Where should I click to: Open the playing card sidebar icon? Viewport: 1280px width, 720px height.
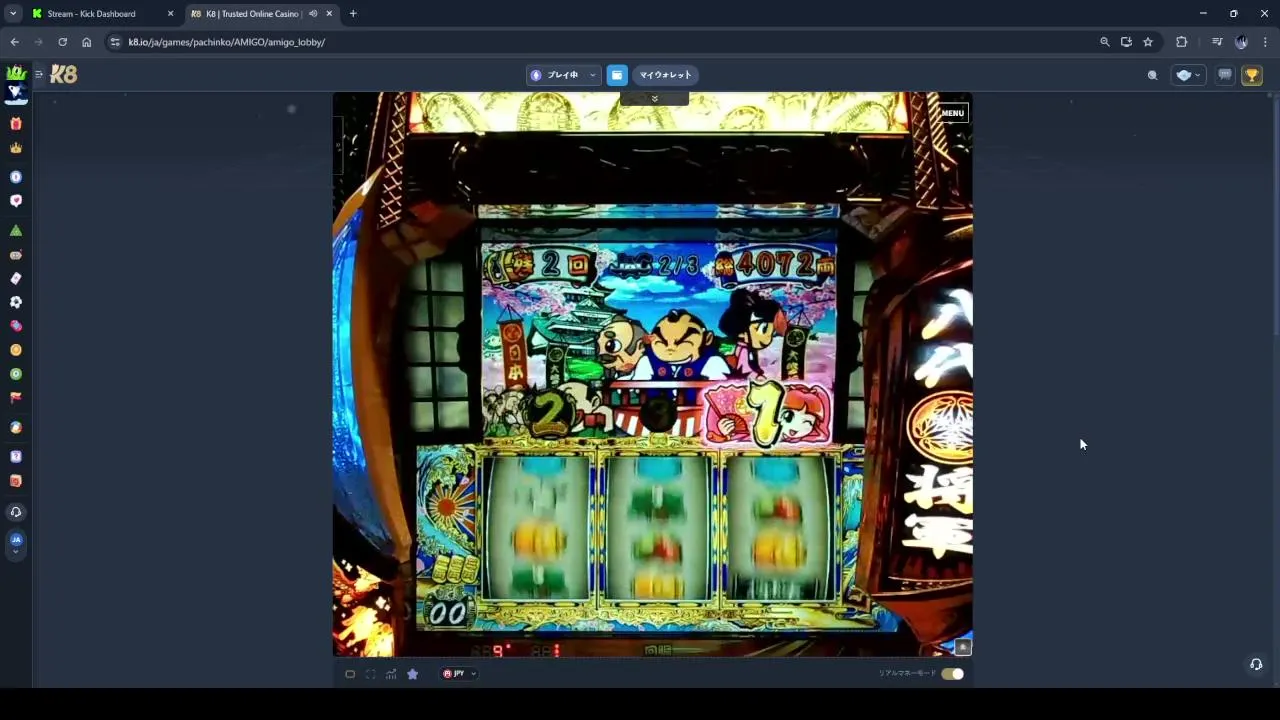pos(15,279)
